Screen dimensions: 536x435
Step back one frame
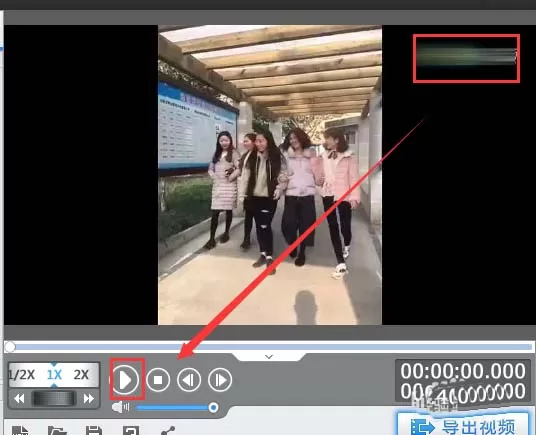pyautogui.click(x=189, y=380)
